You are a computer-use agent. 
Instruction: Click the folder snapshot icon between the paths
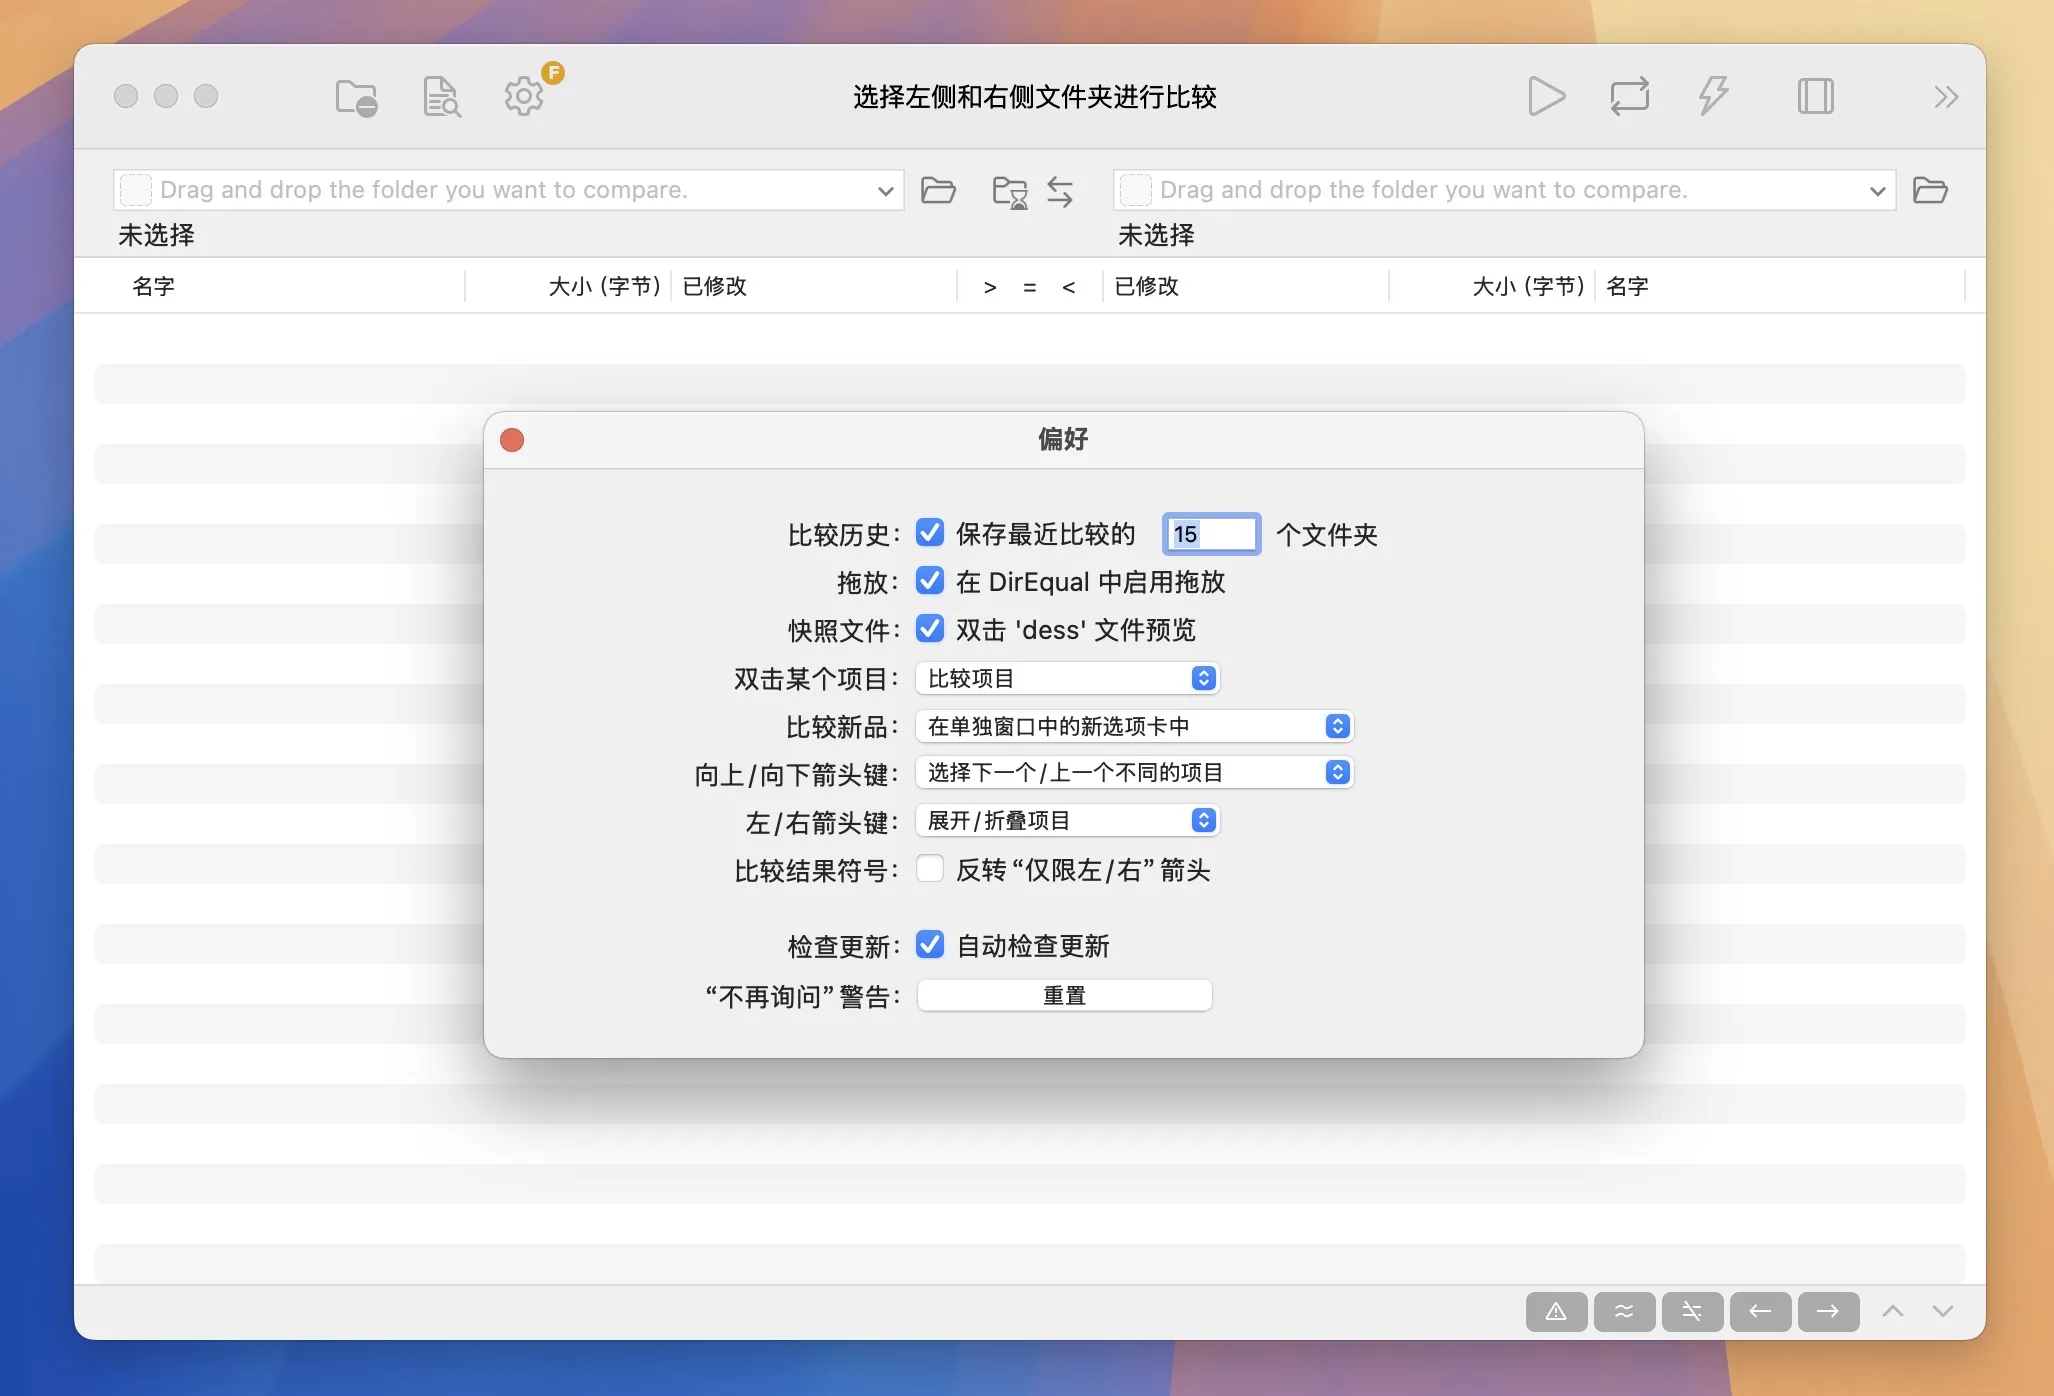[1010, 191]
